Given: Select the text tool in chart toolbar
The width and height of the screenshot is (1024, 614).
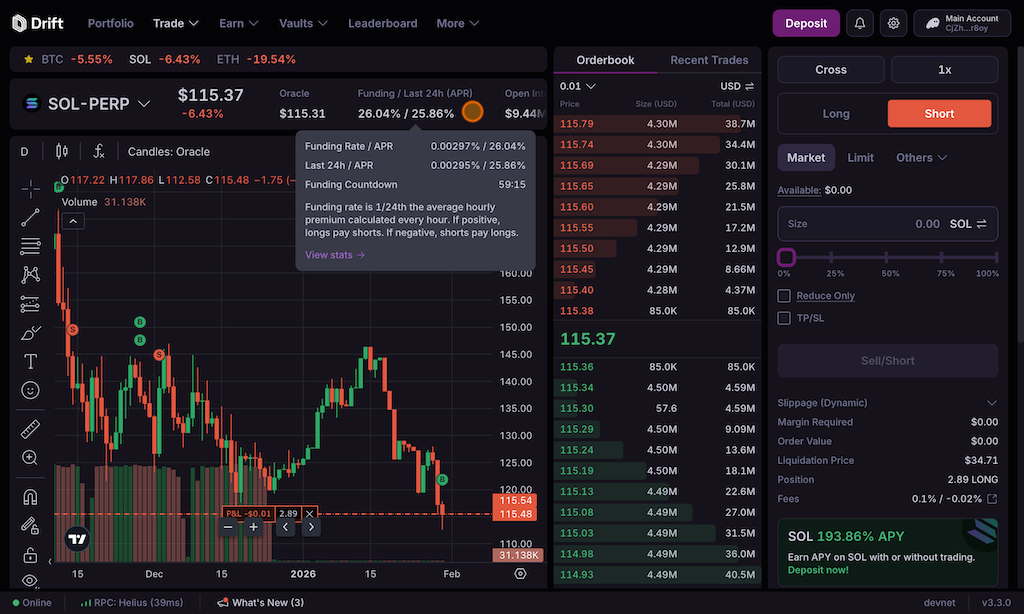Looking at the screenshot, I should pyautogui.click(x=30, y=361).
